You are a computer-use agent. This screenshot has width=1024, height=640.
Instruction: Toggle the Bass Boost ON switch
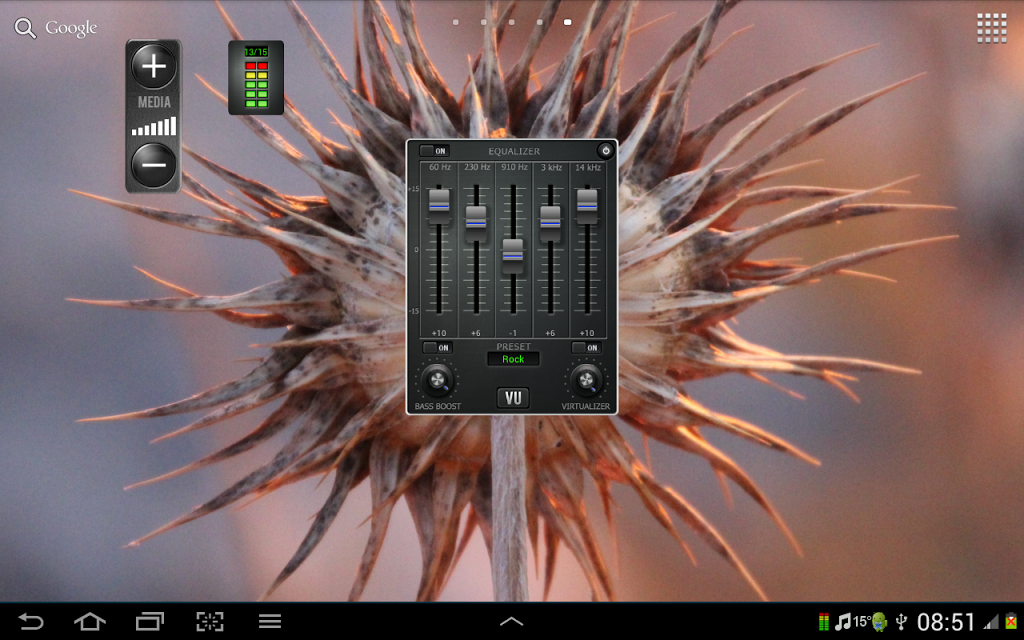pos(437,348)
